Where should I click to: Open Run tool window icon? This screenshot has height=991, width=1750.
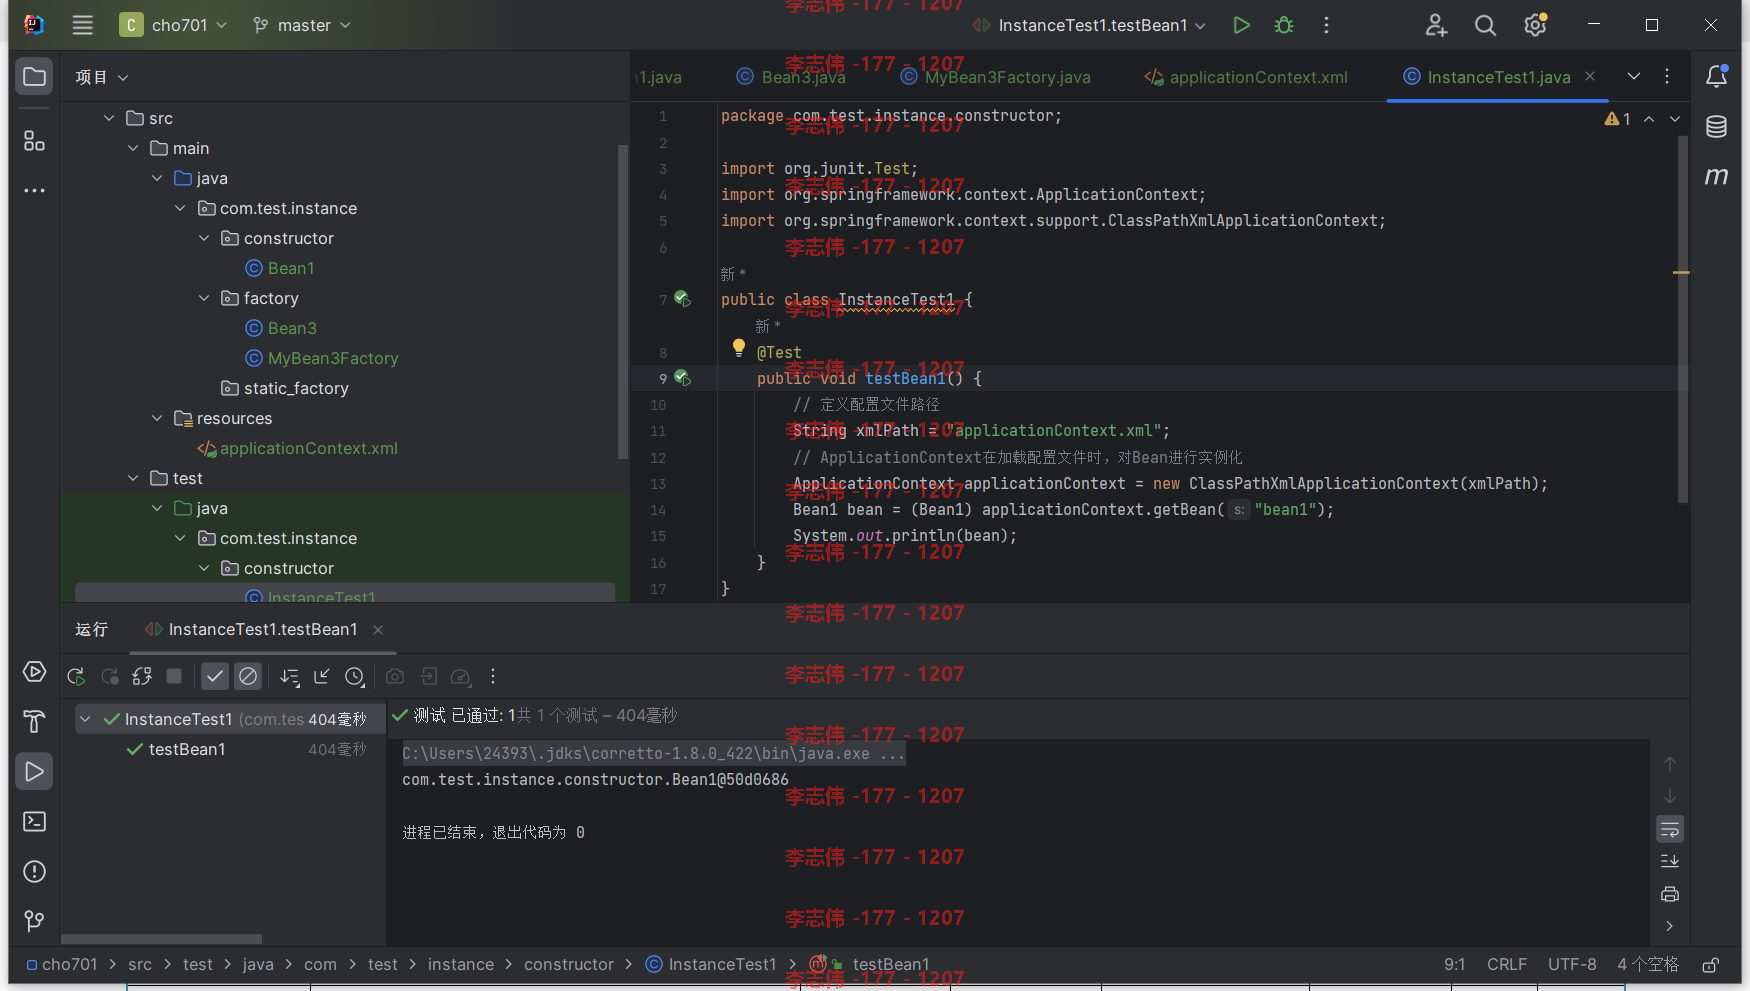[x=34, y=771]
